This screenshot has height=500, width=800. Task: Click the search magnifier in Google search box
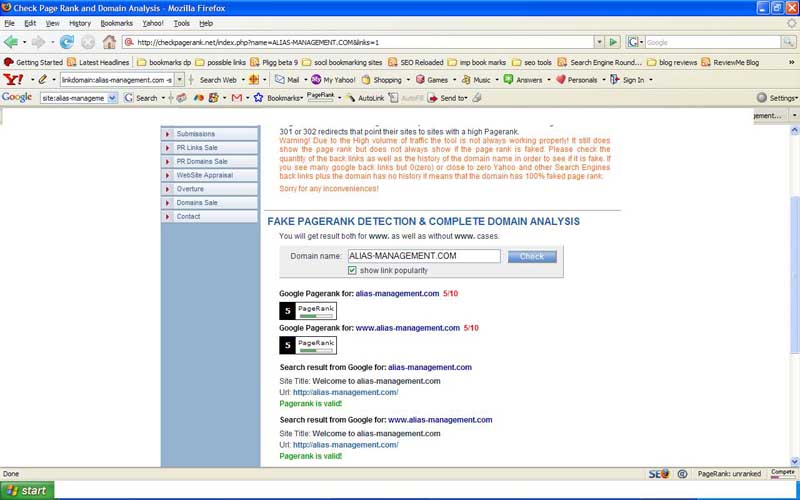[788, 42]
